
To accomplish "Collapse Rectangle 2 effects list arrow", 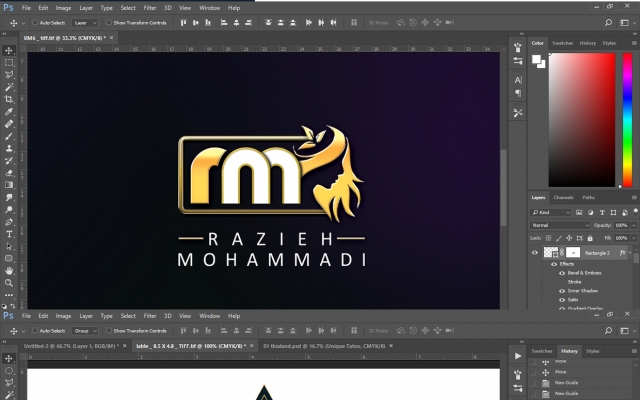I will tap(630, 253).
